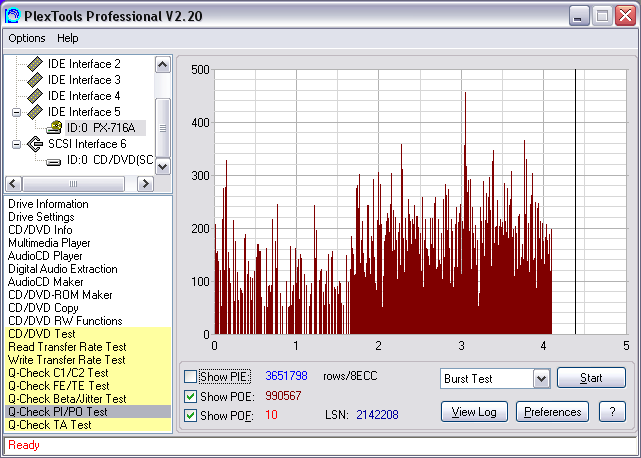This screenshot has width=641, height=458.
Task: Open Drive Settings function
Action: (41, 217)
